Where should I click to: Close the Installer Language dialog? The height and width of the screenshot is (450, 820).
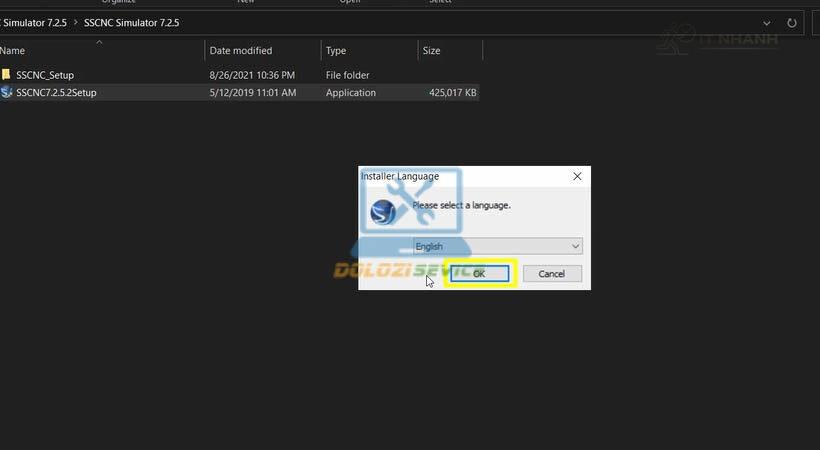pos(577,176)
